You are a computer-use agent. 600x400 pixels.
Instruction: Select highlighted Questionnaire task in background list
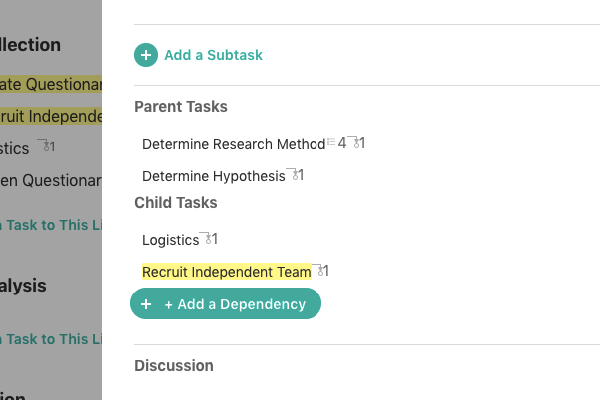point(51,84)
